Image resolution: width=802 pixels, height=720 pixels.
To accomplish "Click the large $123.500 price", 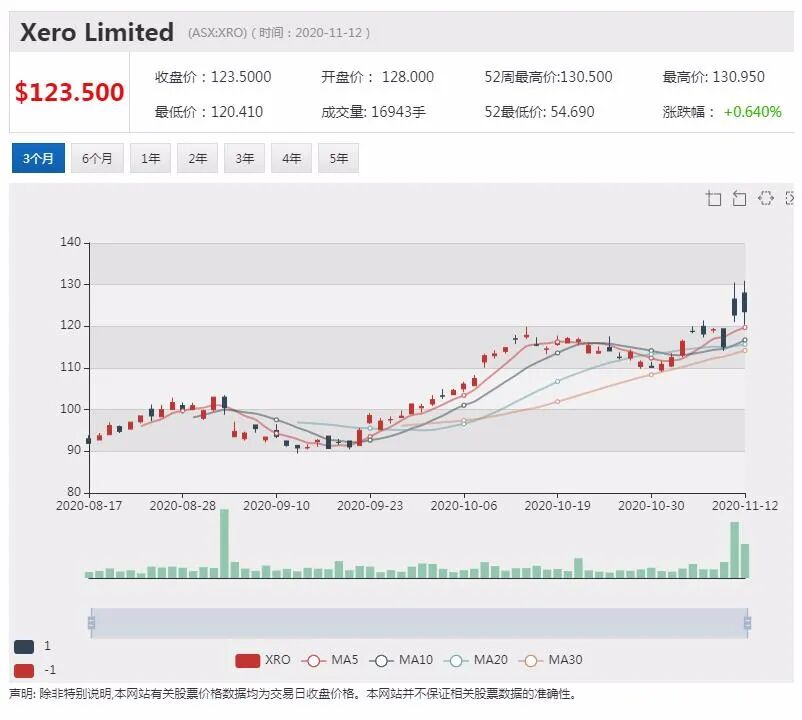I will (69, 92).
